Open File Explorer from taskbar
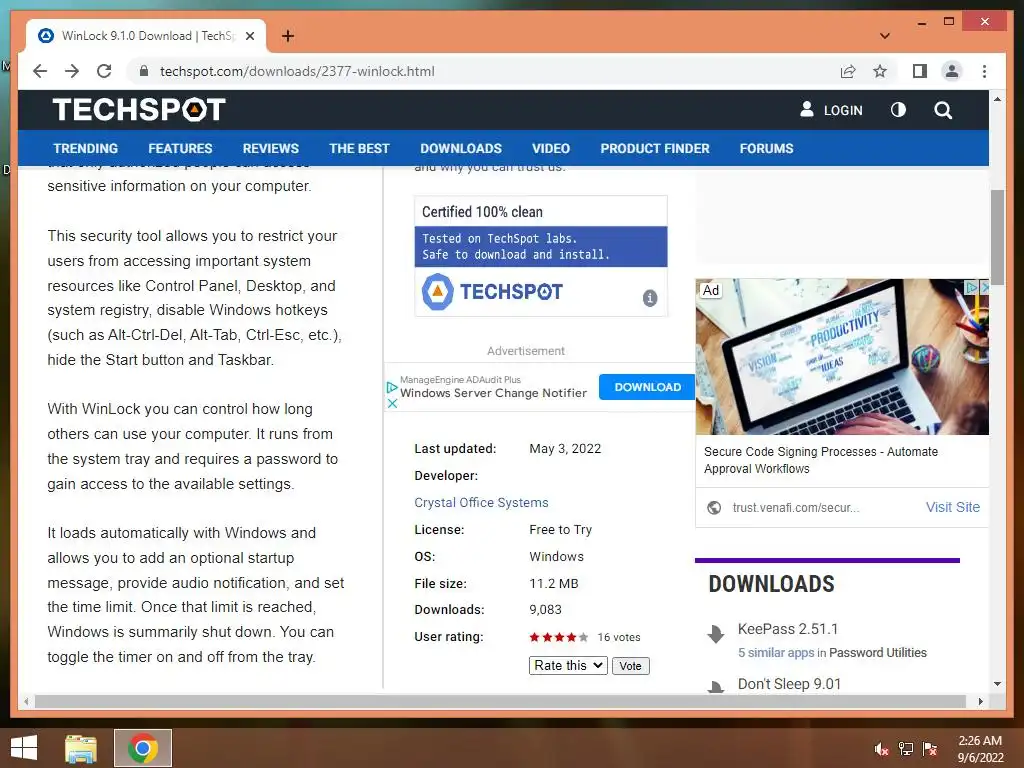Screen dimensions: 1024x768 81,748
